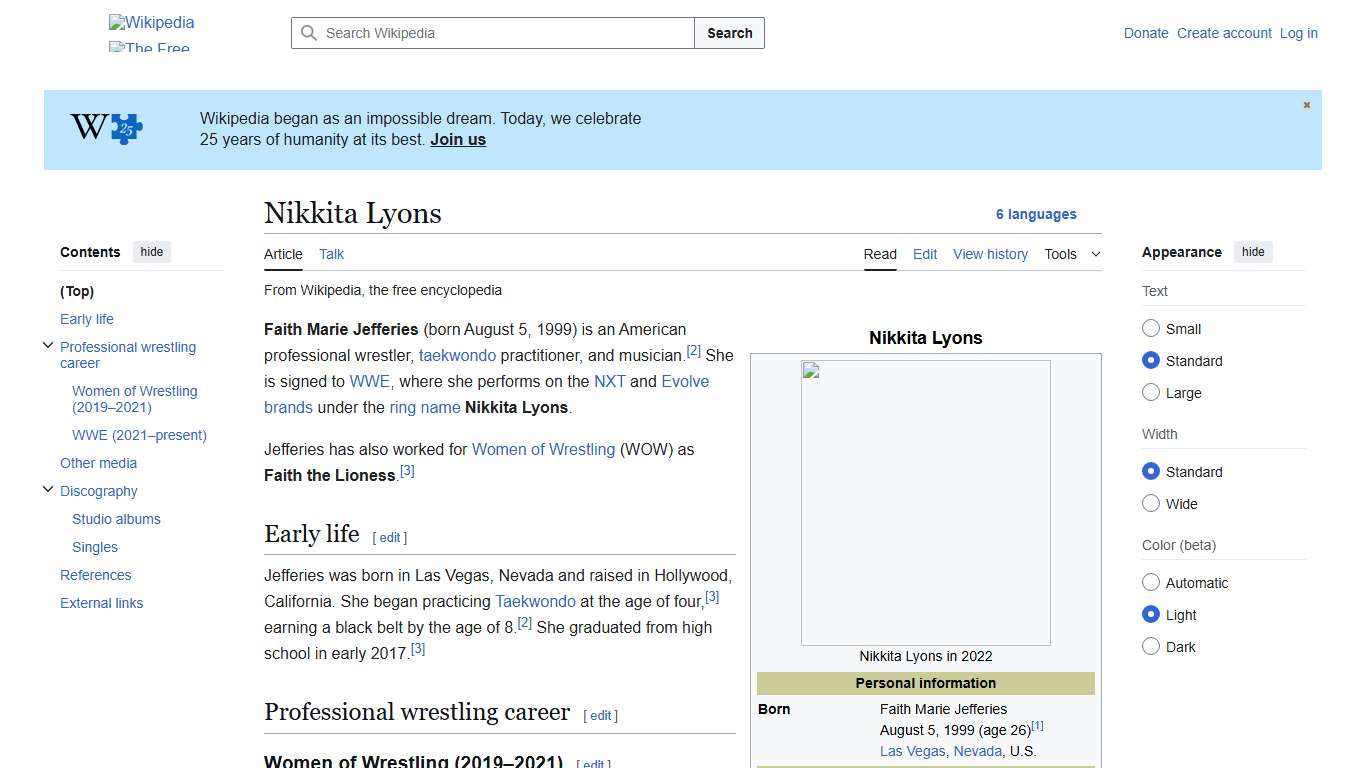Select the Large text size option
Image resolution: width=1366 pixels, height=768 pixels.
(1151, 392)
